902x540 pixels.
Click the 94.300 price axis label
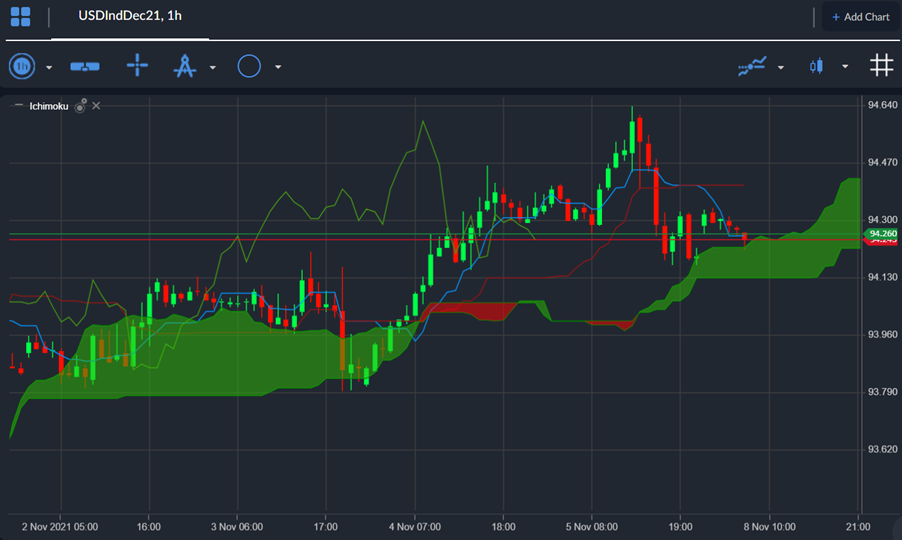882,220
